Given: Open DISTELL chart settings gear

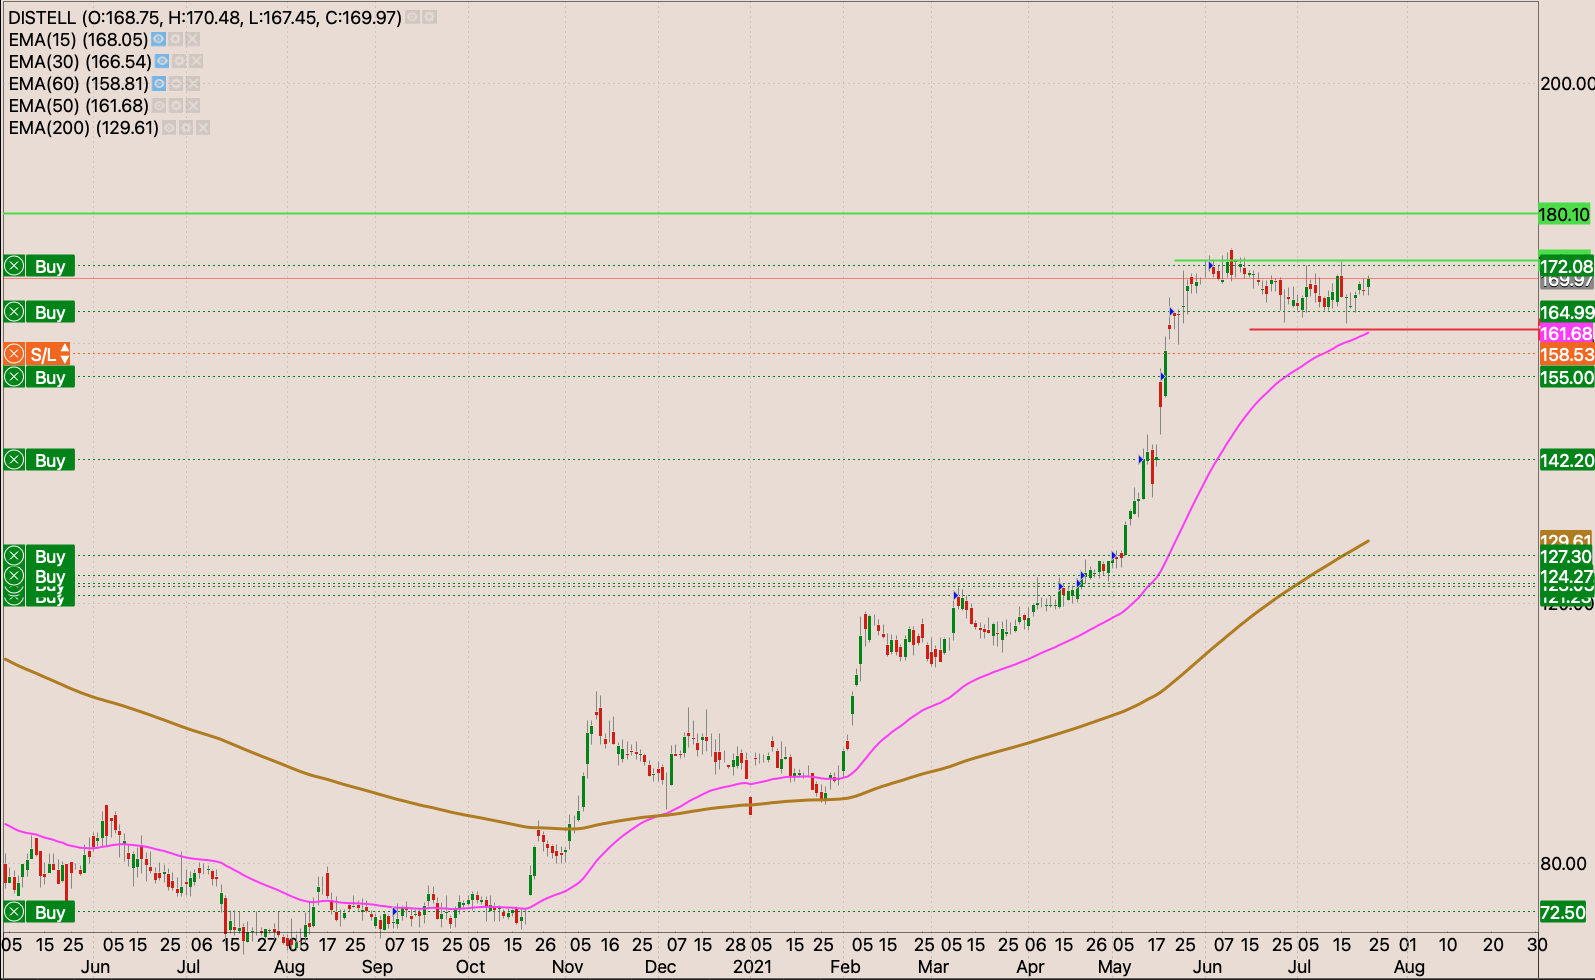Looking at the screenshot, I should [429, 18].
